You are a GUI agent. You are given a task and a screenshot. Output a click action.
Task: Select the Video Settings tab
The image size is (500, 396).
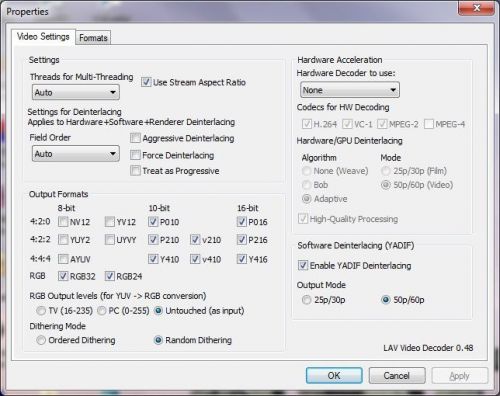(x=43, y=36)
